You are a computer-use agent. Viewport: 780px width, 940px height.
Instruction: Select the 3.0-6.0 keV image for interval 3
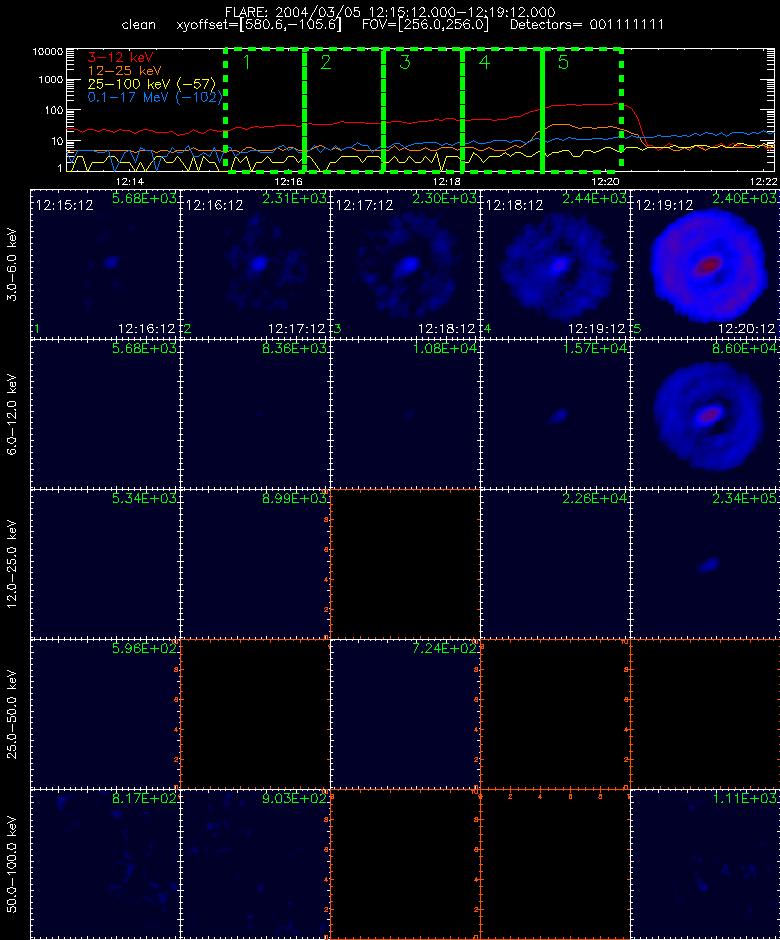(405, 264)
